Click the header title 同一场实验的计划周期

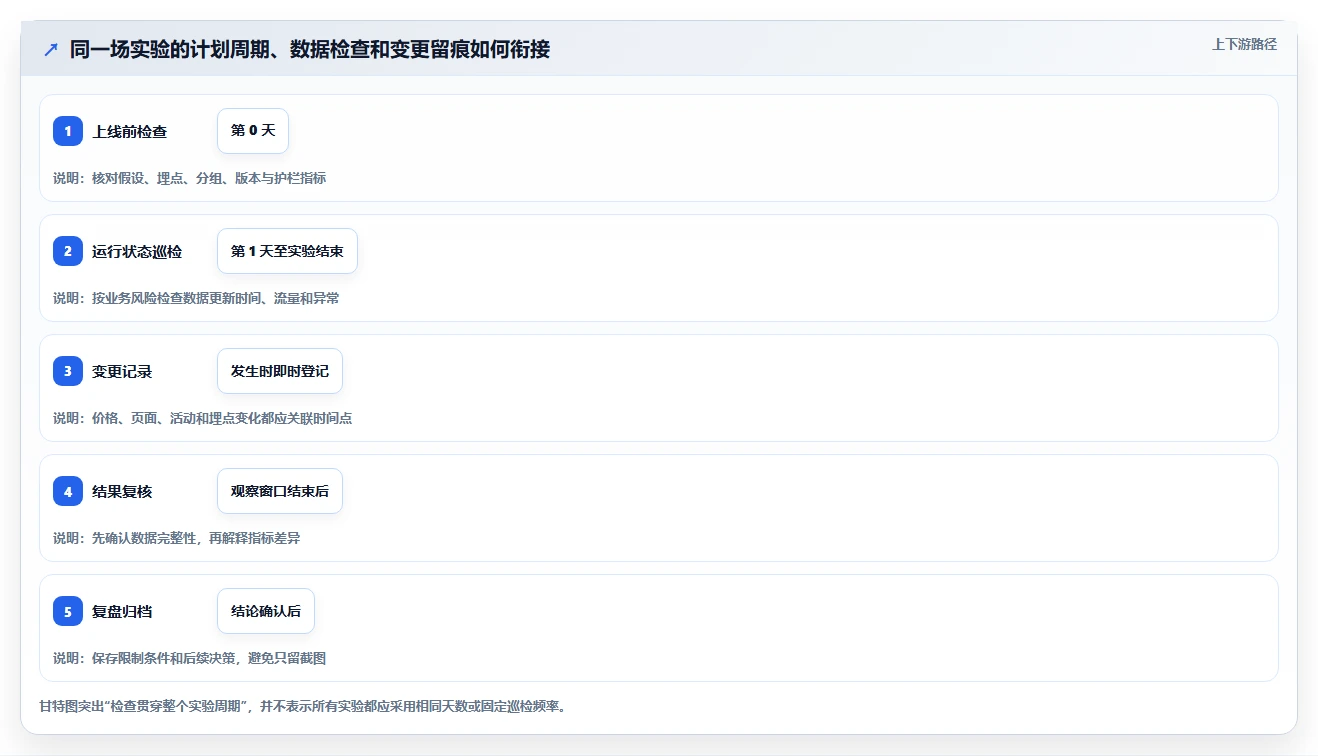(310, 49)
